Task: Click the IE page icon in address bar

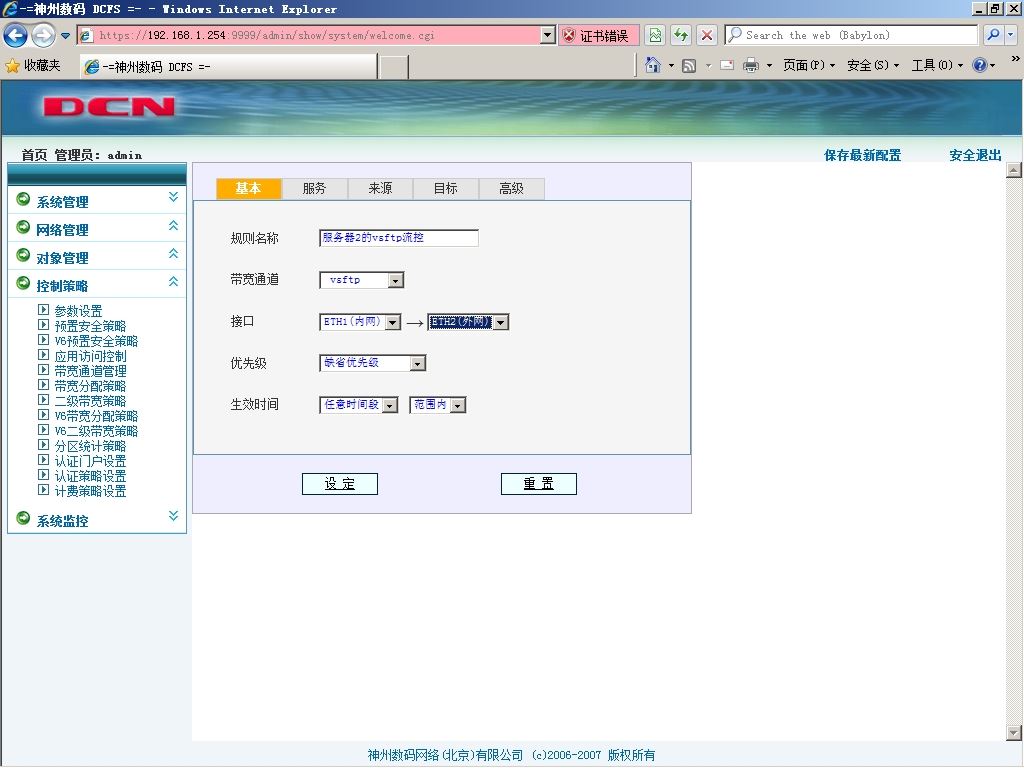Action: tap(86, 35)
